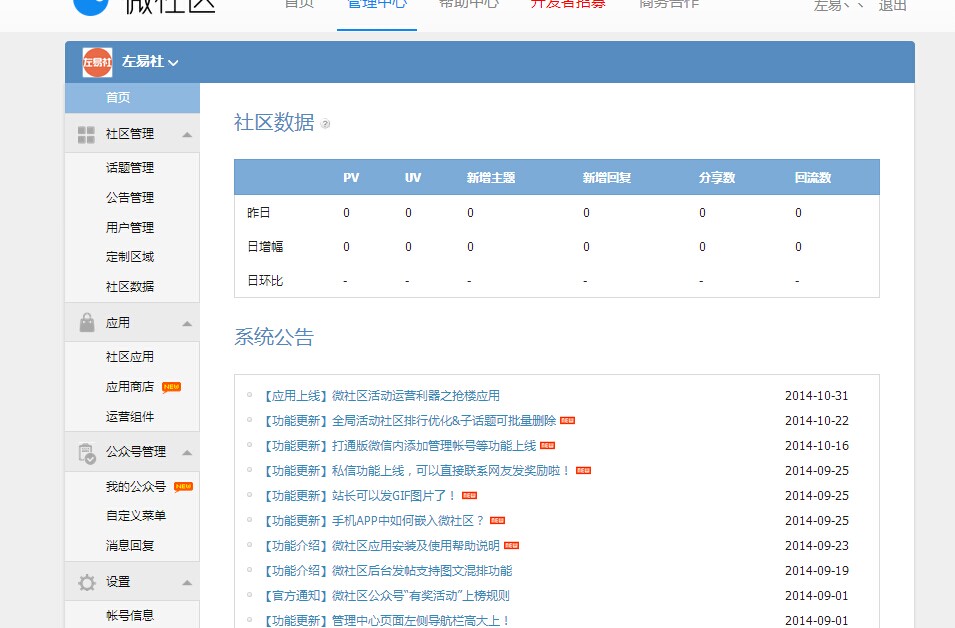Open 话题管理 in the sidebar
Image resolution: width=955 pixels, height=628 pixels.
pos(130,168)
